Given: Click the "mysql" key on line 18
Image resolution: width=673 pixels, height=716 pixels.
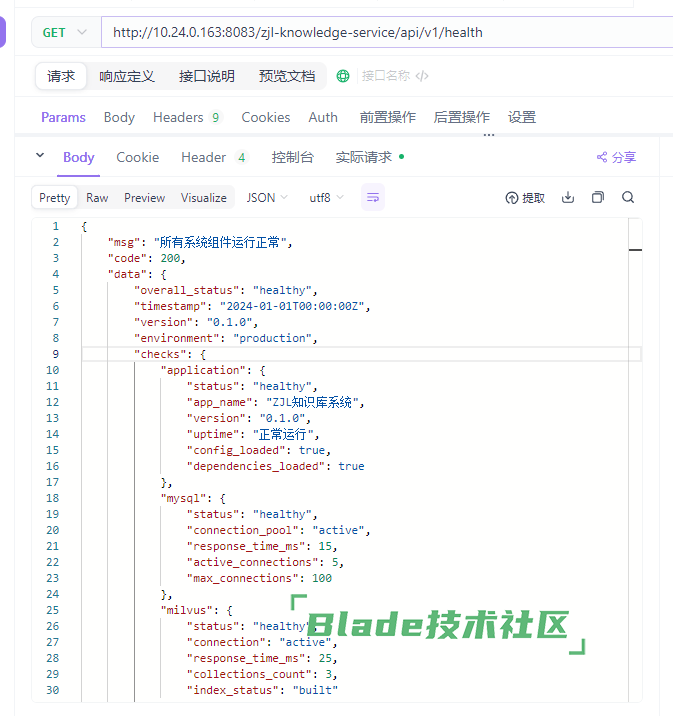Looking at the screenshot, I should [x=183, y=498].
